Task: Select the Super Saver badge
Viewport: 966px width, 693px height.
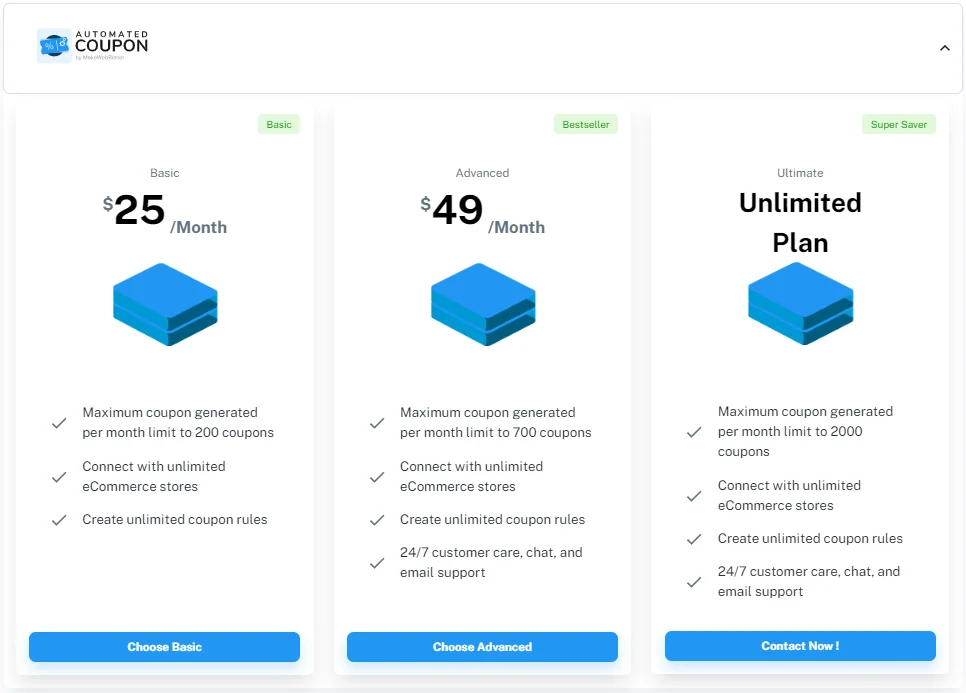Action: [898, 124]
